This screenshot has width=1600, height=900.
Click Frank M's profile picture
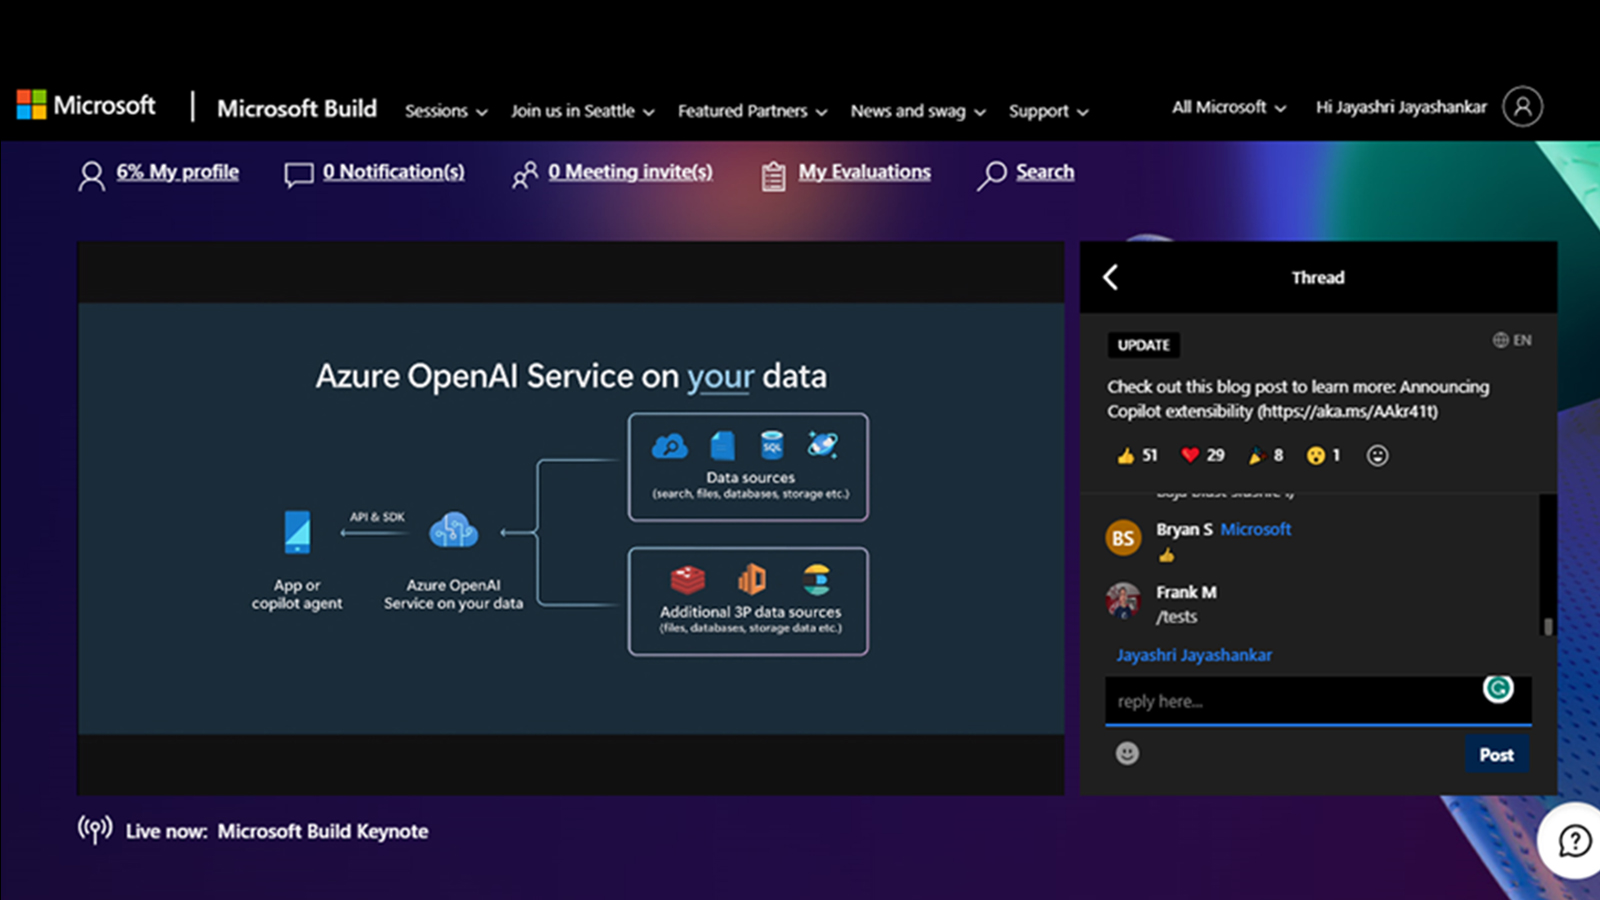[x=1123, y=600]
